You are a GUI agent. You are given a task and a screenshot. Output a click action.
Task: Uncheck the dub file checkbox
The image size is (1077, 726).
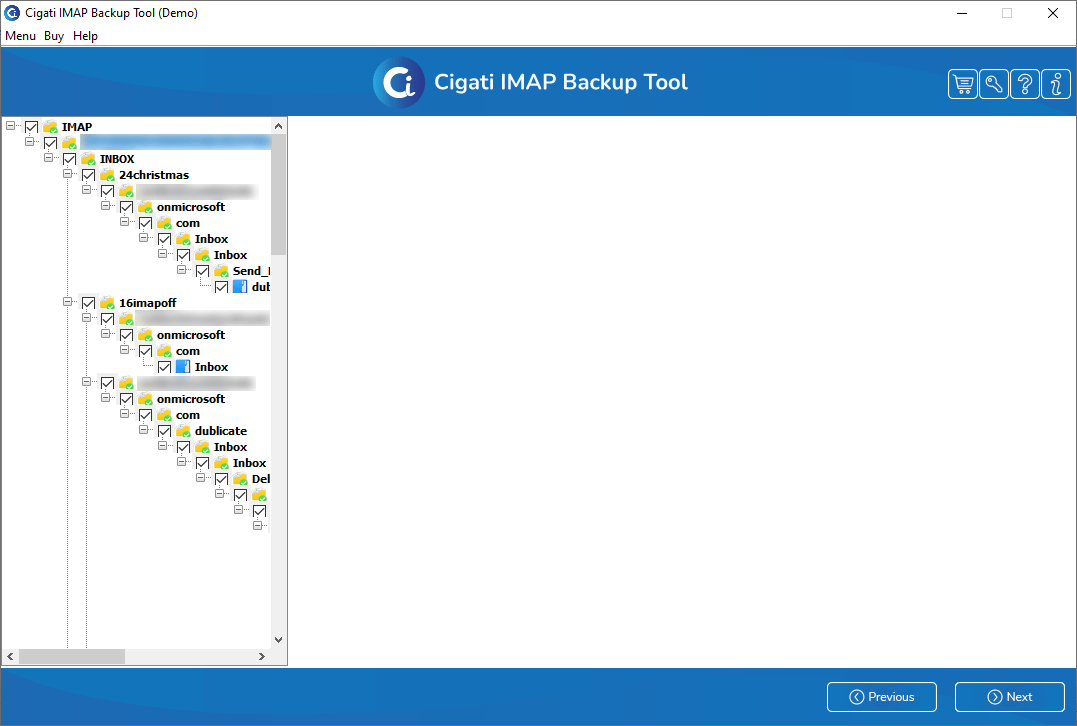coord(221,287)
